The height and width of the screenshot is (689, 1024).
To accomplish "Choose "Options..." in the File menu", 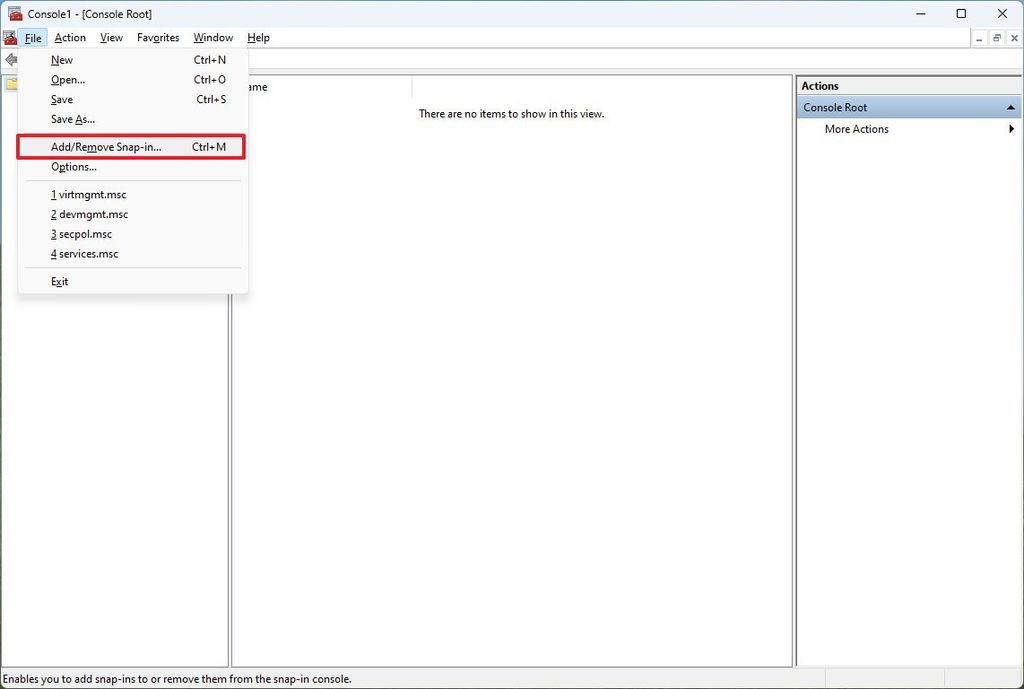I will point(73,166).
